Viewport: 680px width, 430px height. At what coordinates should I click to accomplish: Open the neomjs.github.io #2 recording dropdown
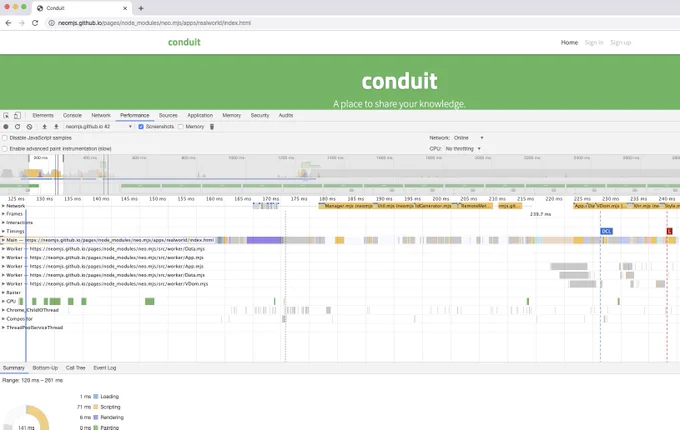[98, 127]
